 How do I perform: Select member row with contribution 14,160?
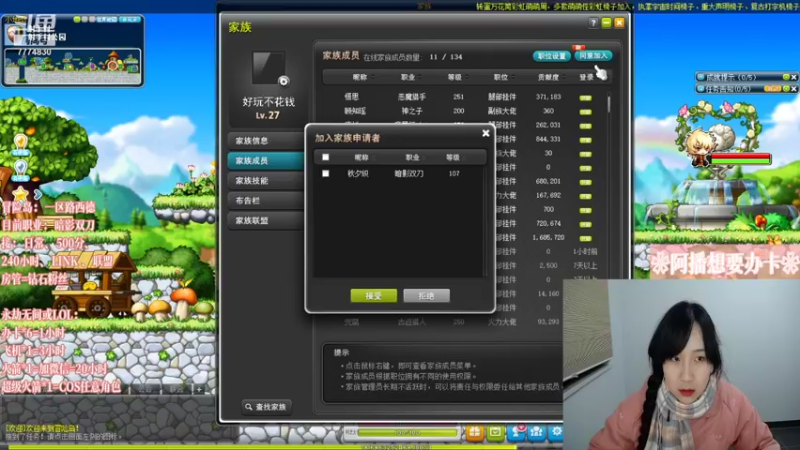(531, 294)
